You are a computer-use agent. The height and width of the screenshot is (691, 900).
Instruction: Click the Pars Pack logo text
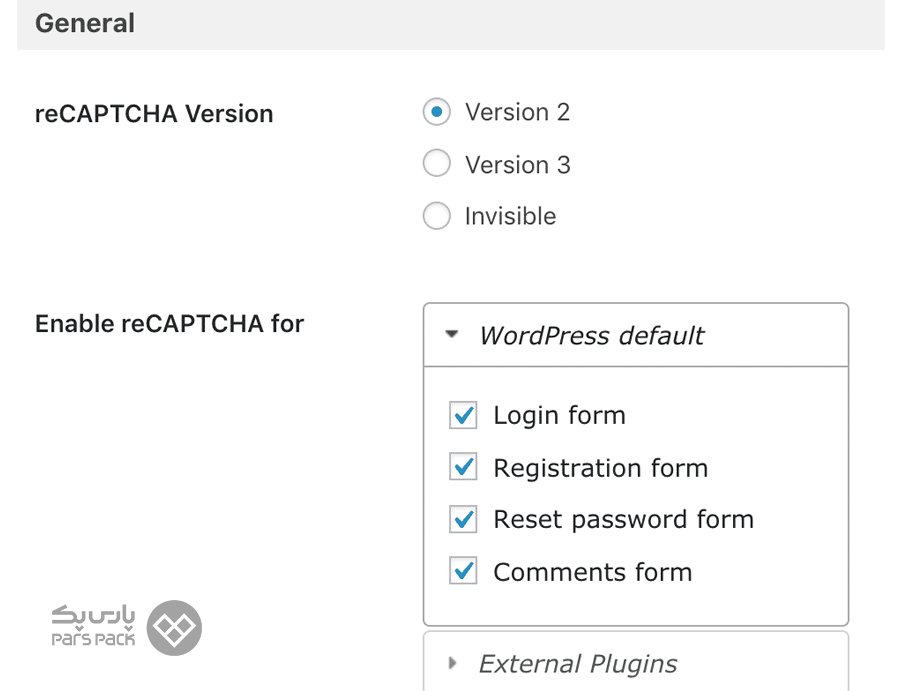click(93, 626)
